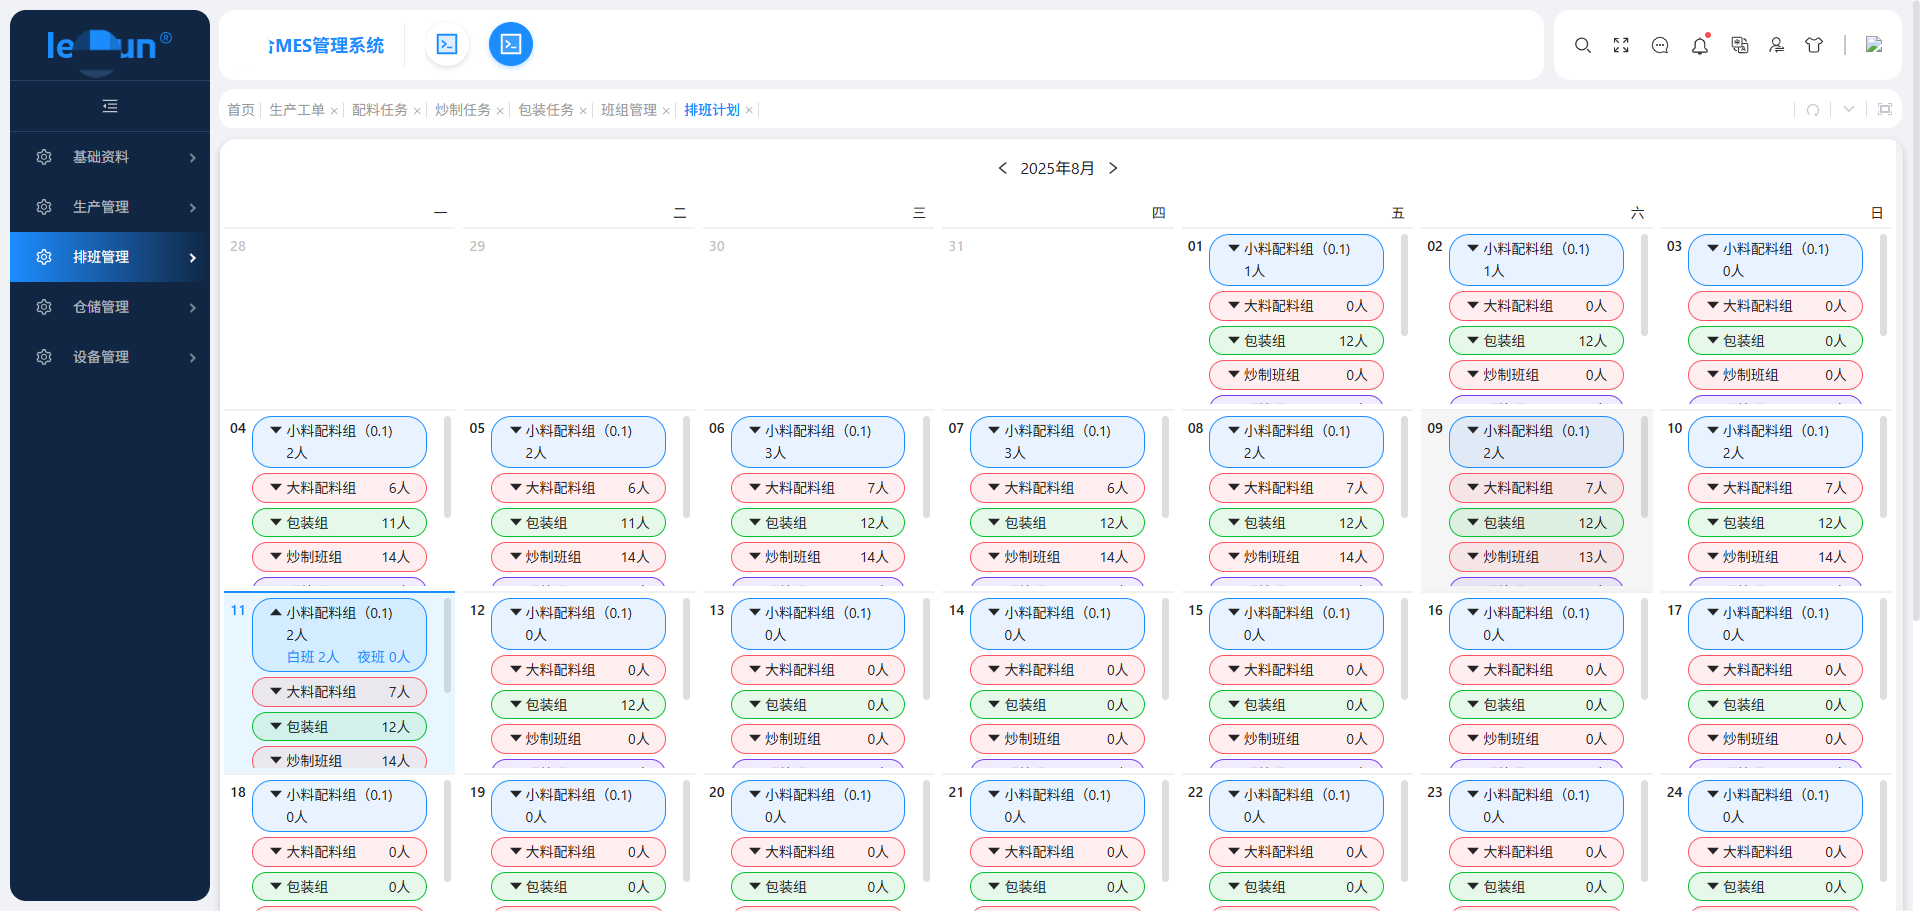Expand 炒制班组 13人 on day 09

(1536, 557)
